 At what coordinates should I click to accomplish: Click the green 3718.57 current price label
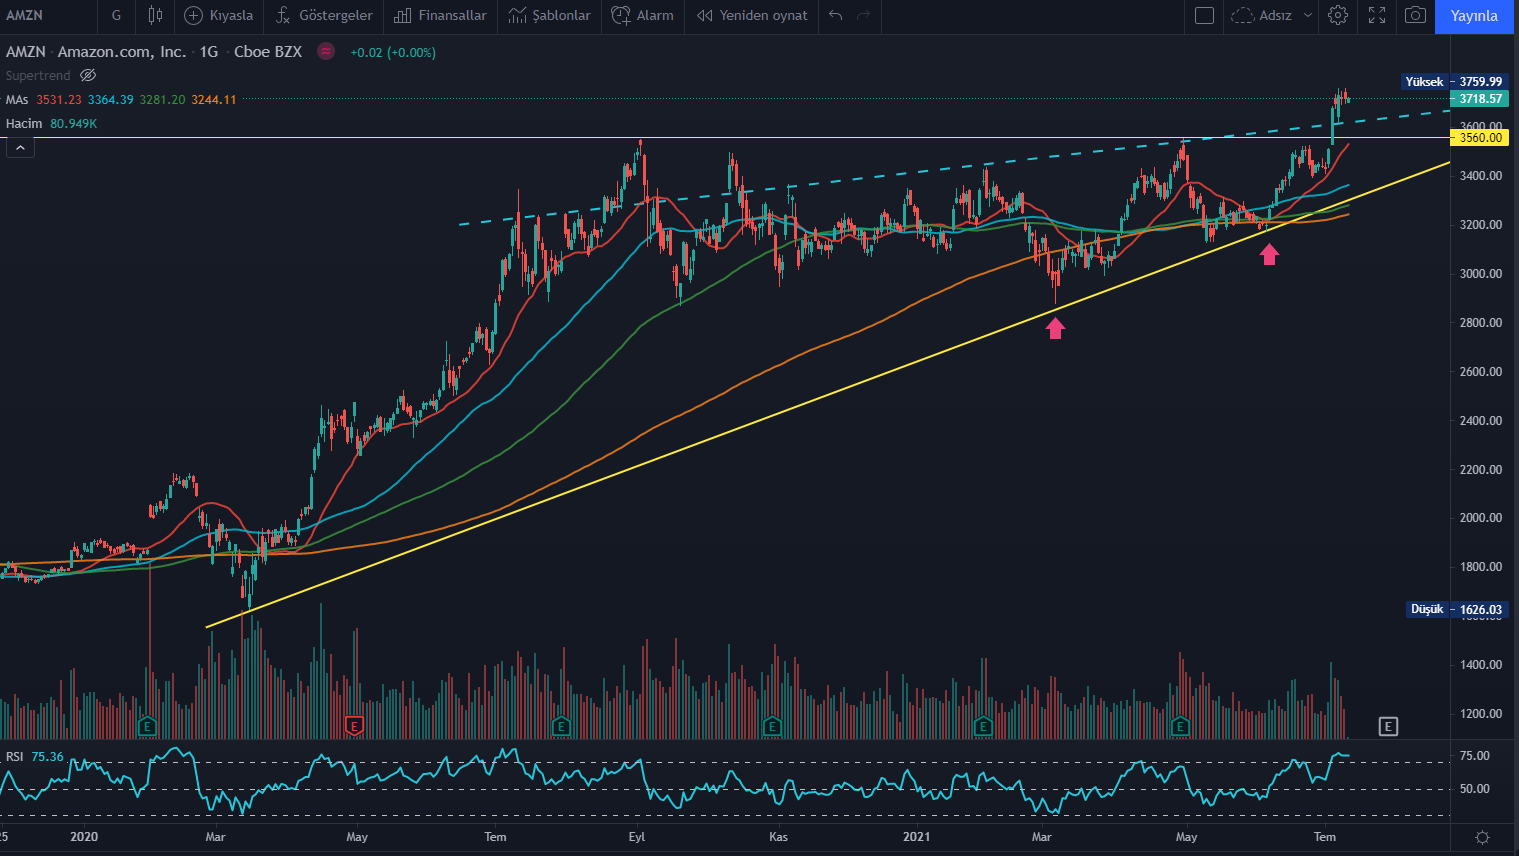1480,99
